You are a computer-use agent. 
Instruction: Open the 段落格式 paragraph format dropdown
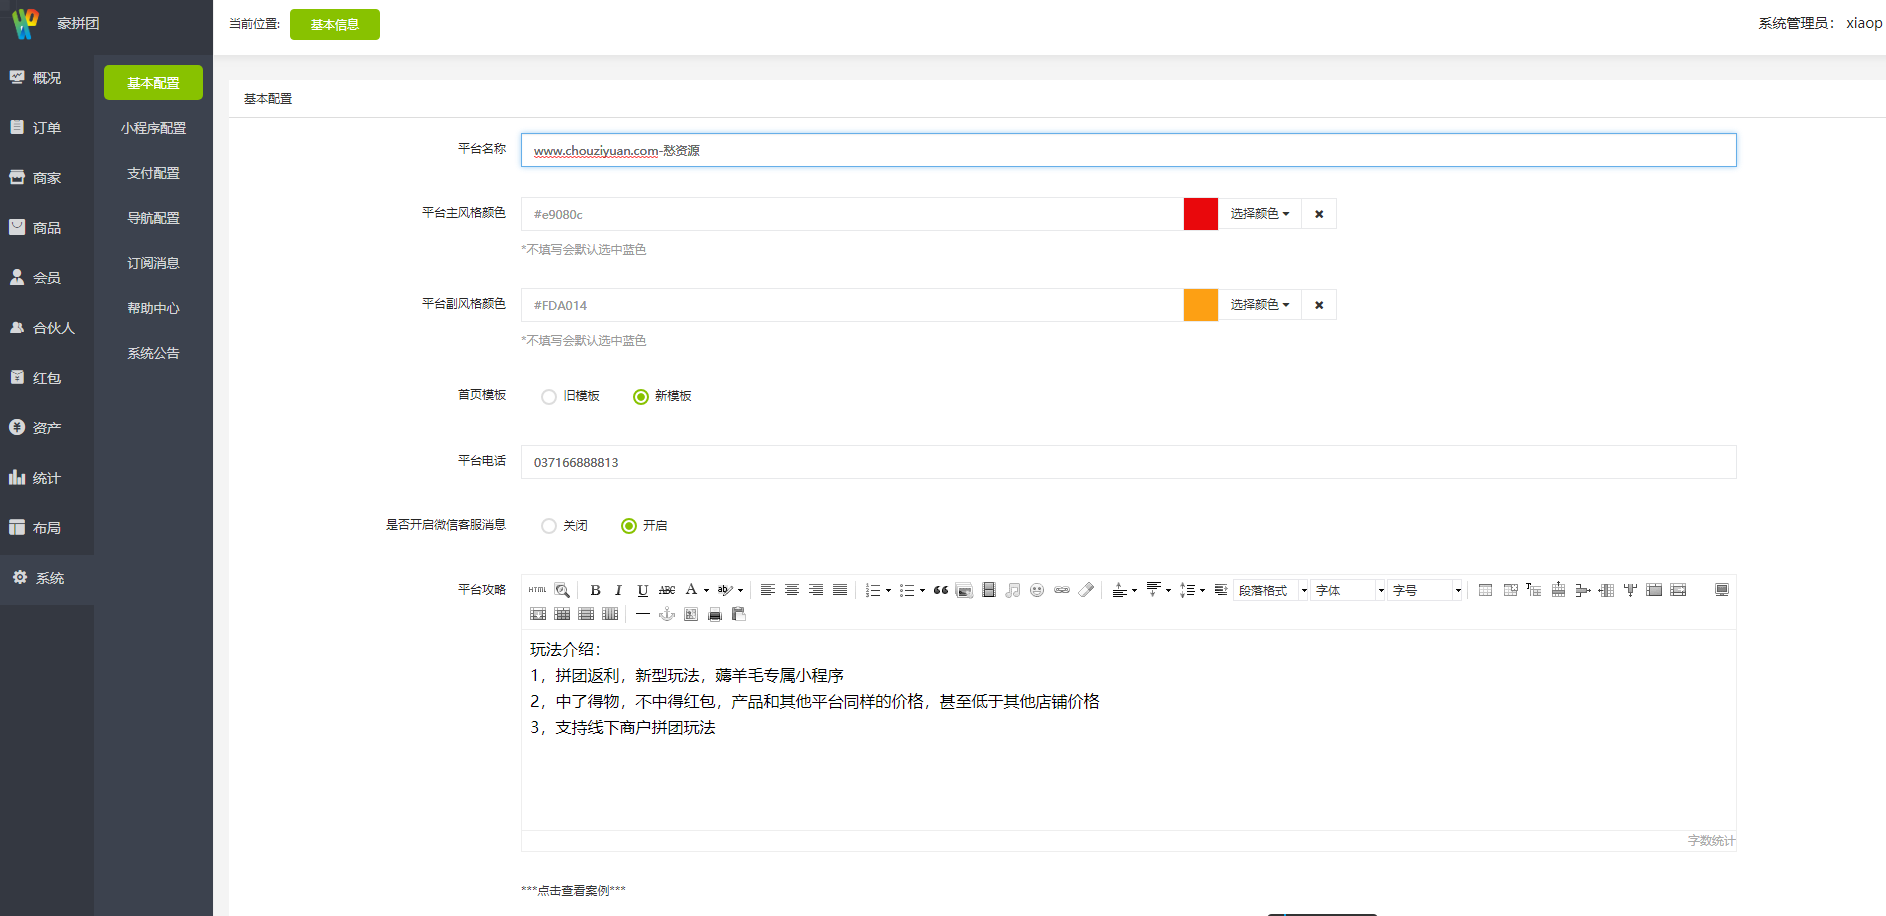pyautogui.click(x=1271, y=590)
